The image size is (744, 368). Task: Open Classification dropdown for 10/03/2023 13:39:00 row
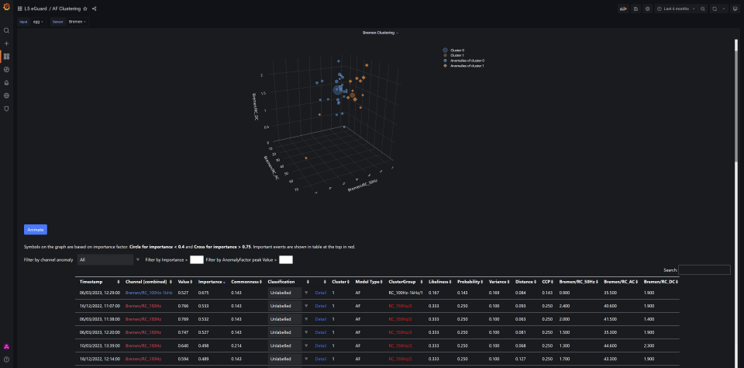click(x=285, y=346)
